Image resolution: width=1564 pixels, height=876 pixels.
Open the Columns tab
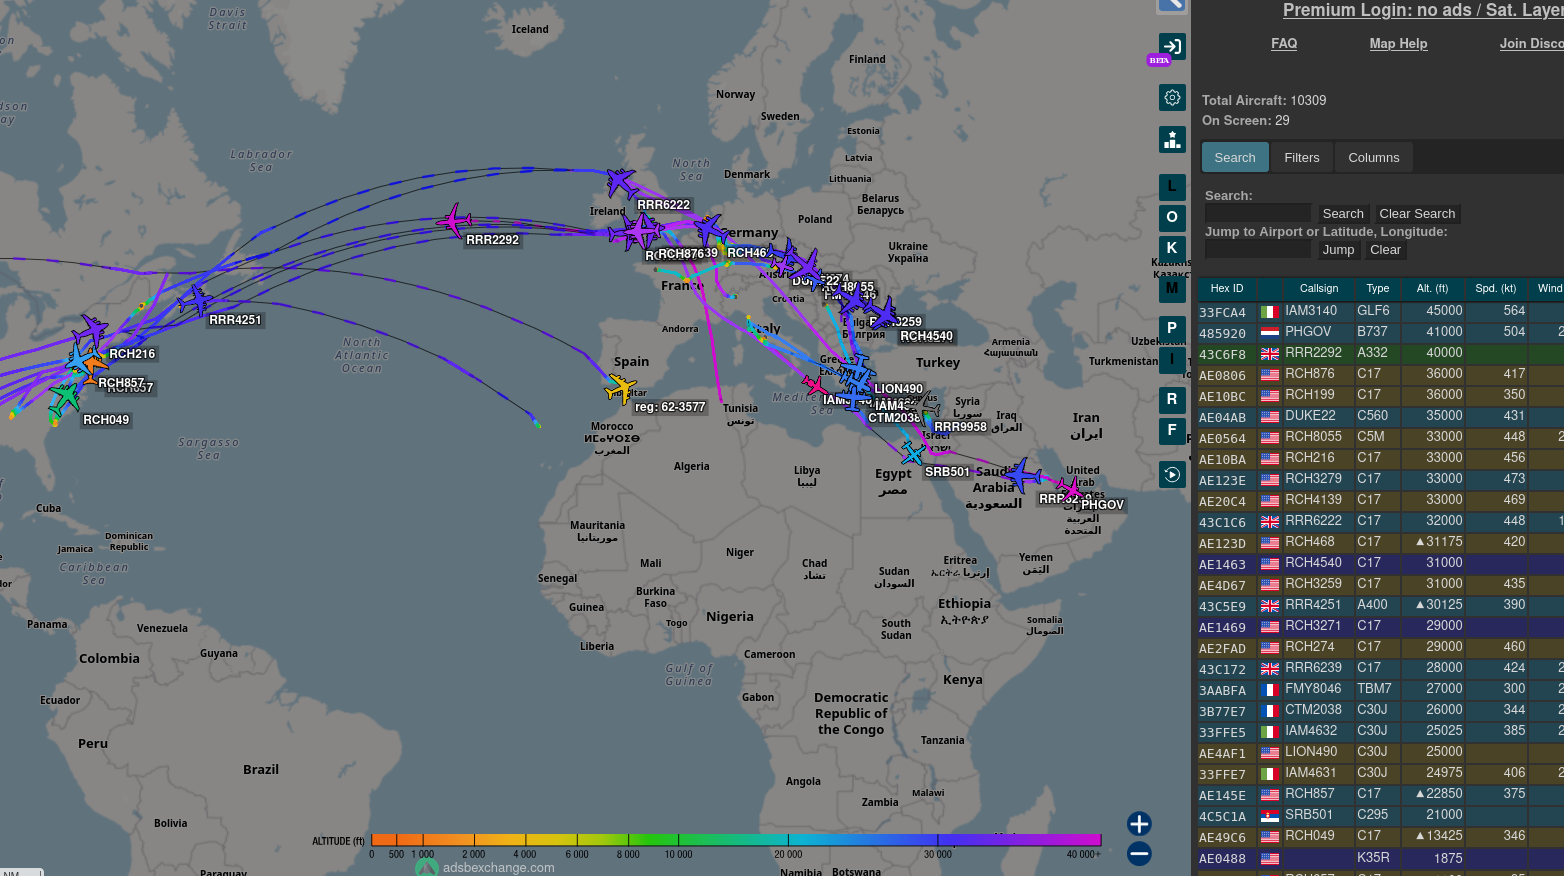(x=1374, y=158)
